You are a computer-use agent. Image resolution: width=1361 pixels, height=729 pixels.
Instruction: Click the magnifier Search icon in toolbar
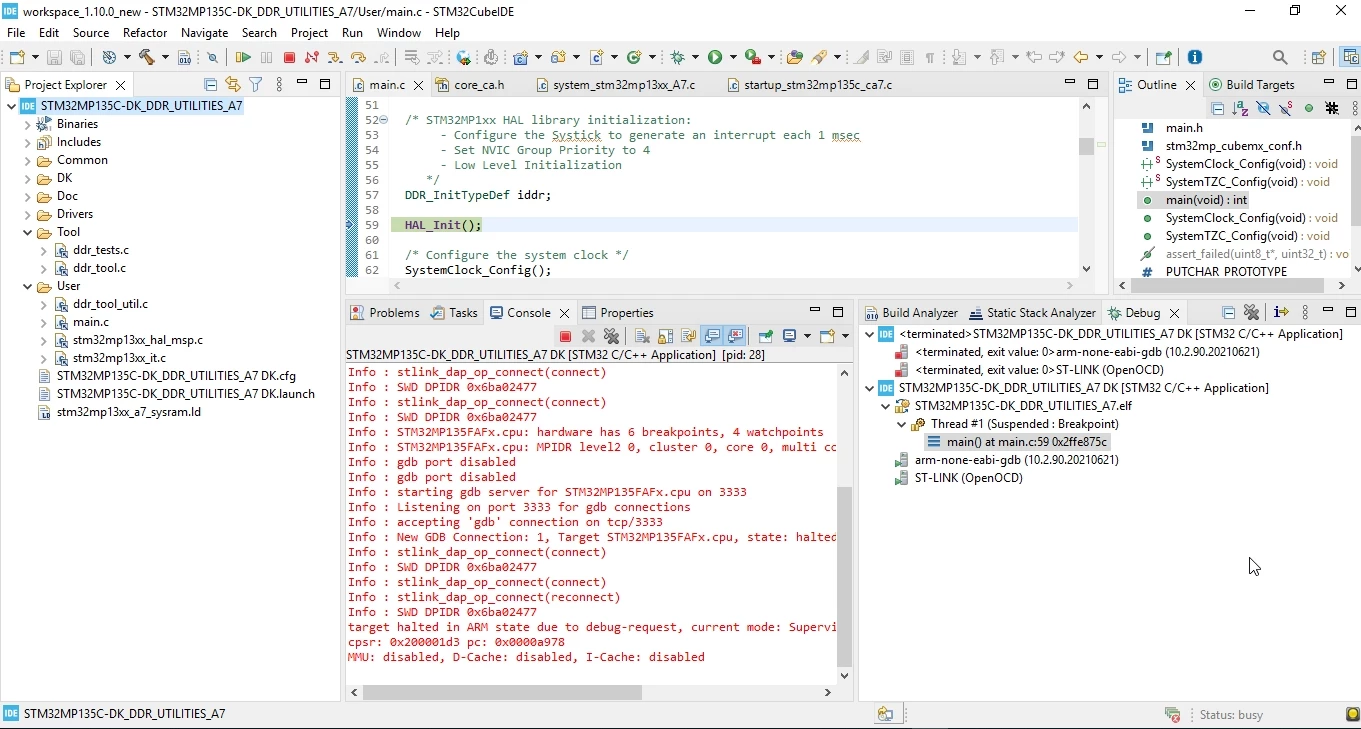pos(1280,58)
